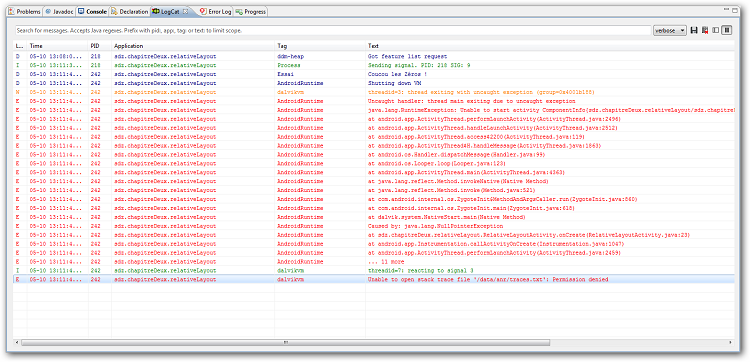The height and width of the screenshot is (362, 750).
Task: Switch to the Problems tab
Action: (x=24, y=11)
